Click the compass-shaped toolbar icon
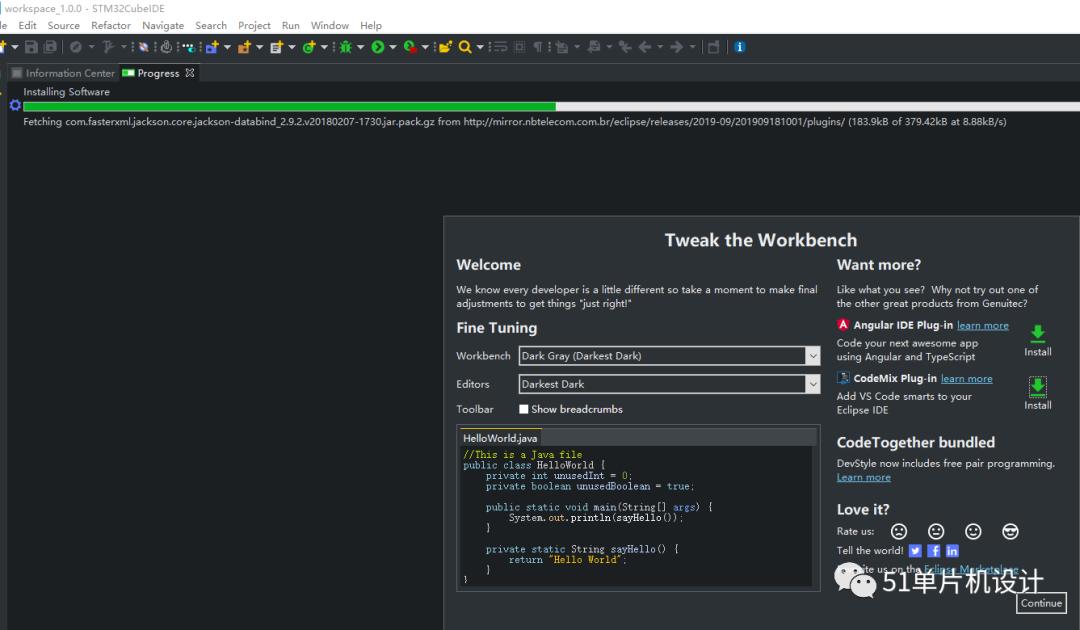This screenshot has width=1080, height=630. point(76,47)
